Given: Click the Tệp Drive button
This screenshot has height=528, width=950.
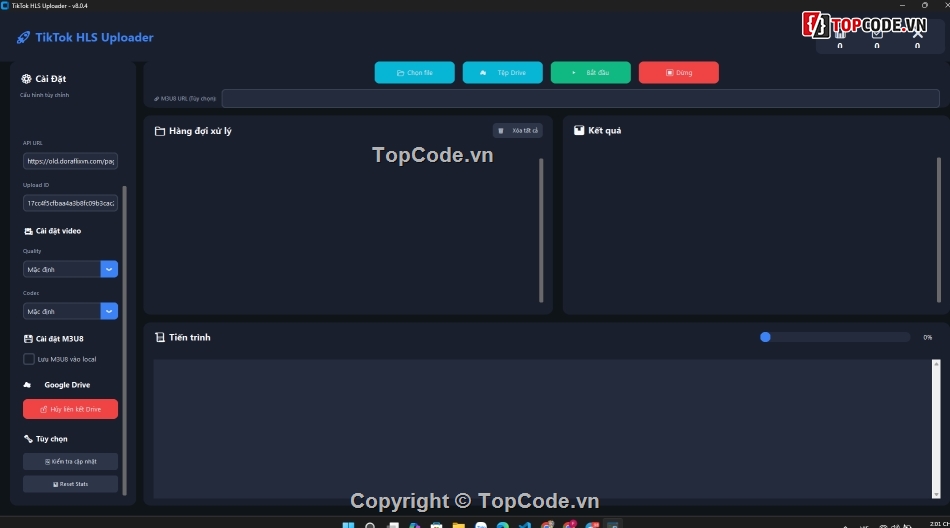Looking at the screenshot, I should click(503, 73).
